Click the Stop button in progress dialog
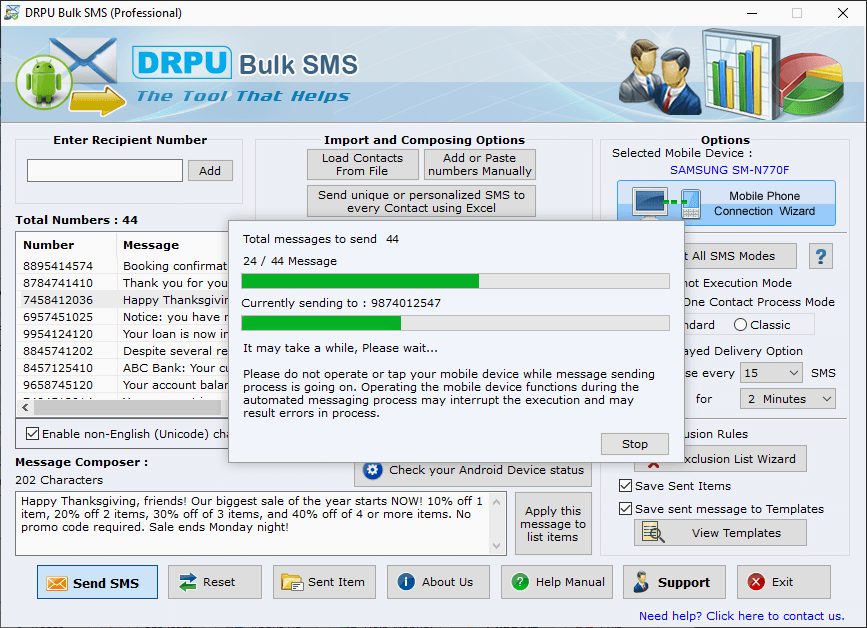The width and height of the screenshot is (867, 628). tap(635, 444)
